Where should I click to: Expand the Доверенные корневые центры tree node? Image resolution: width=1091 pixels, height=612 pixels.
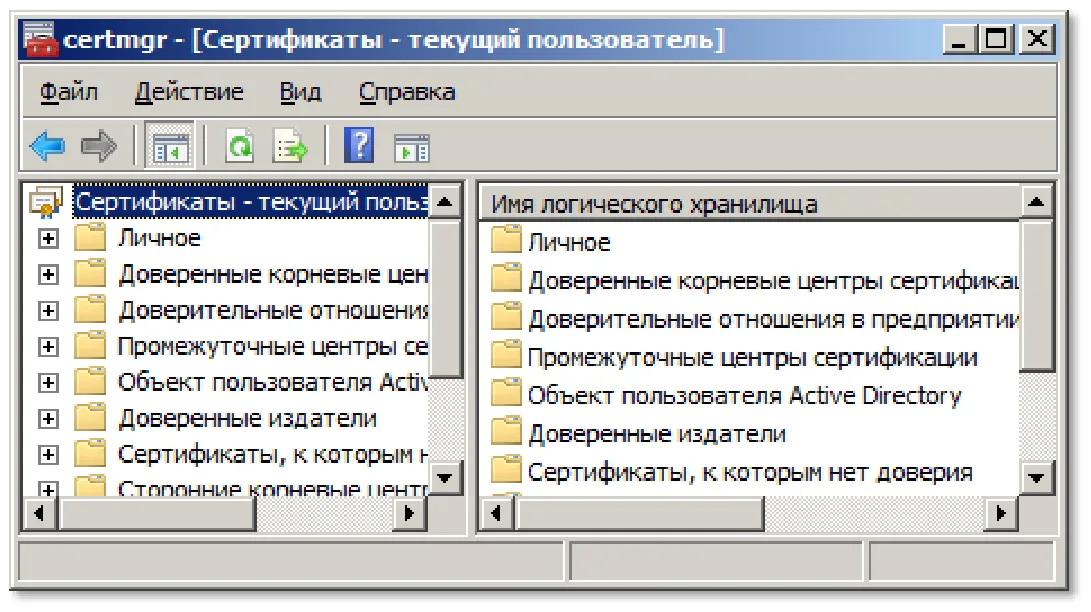point(48,275)
